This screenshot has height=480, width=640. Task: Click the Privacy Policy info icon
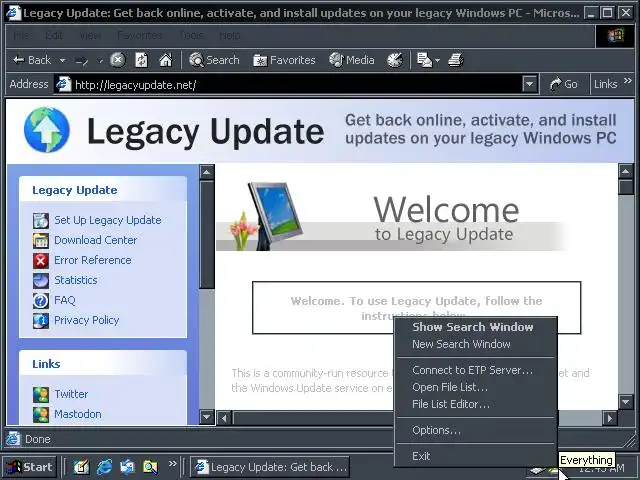coord(41,320)
